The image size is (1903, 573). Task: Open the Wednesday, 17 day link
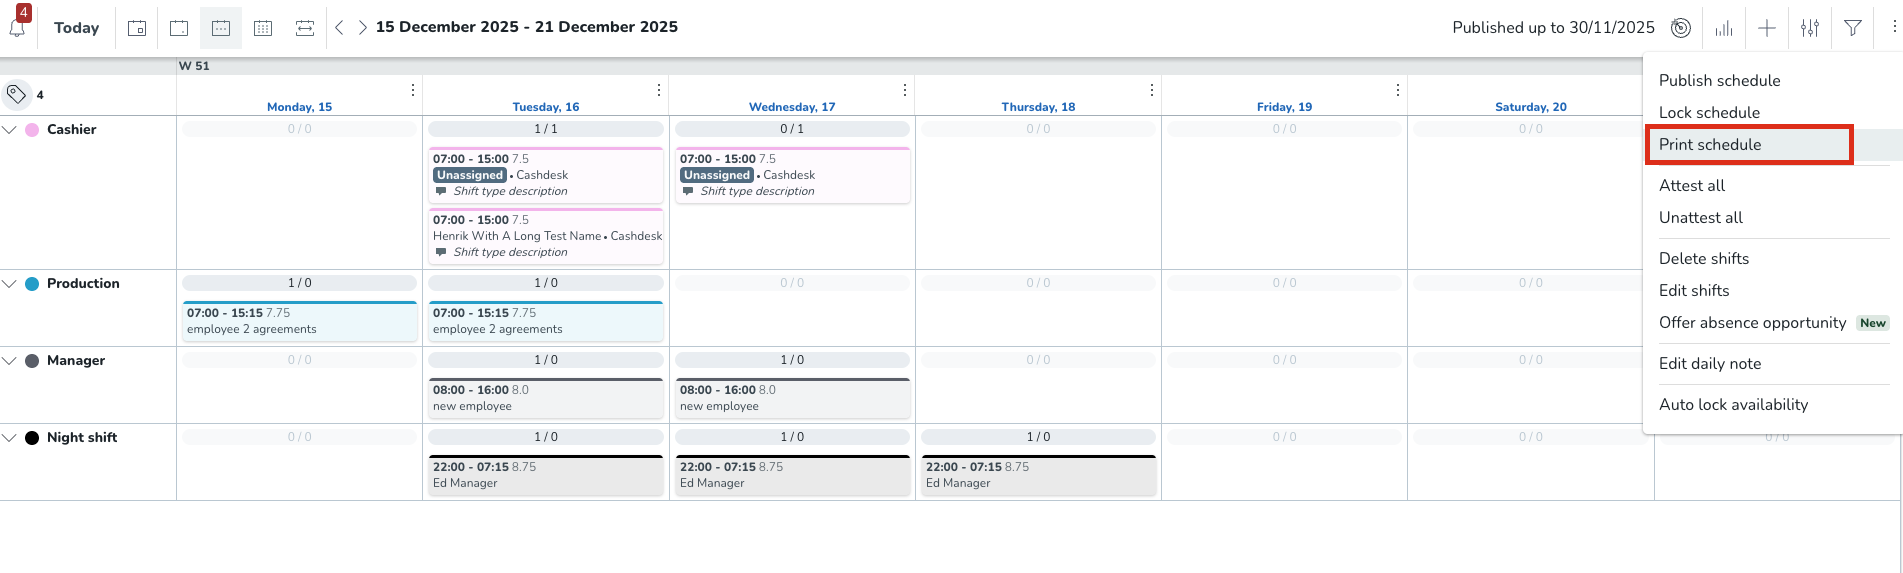pos(792,107)
